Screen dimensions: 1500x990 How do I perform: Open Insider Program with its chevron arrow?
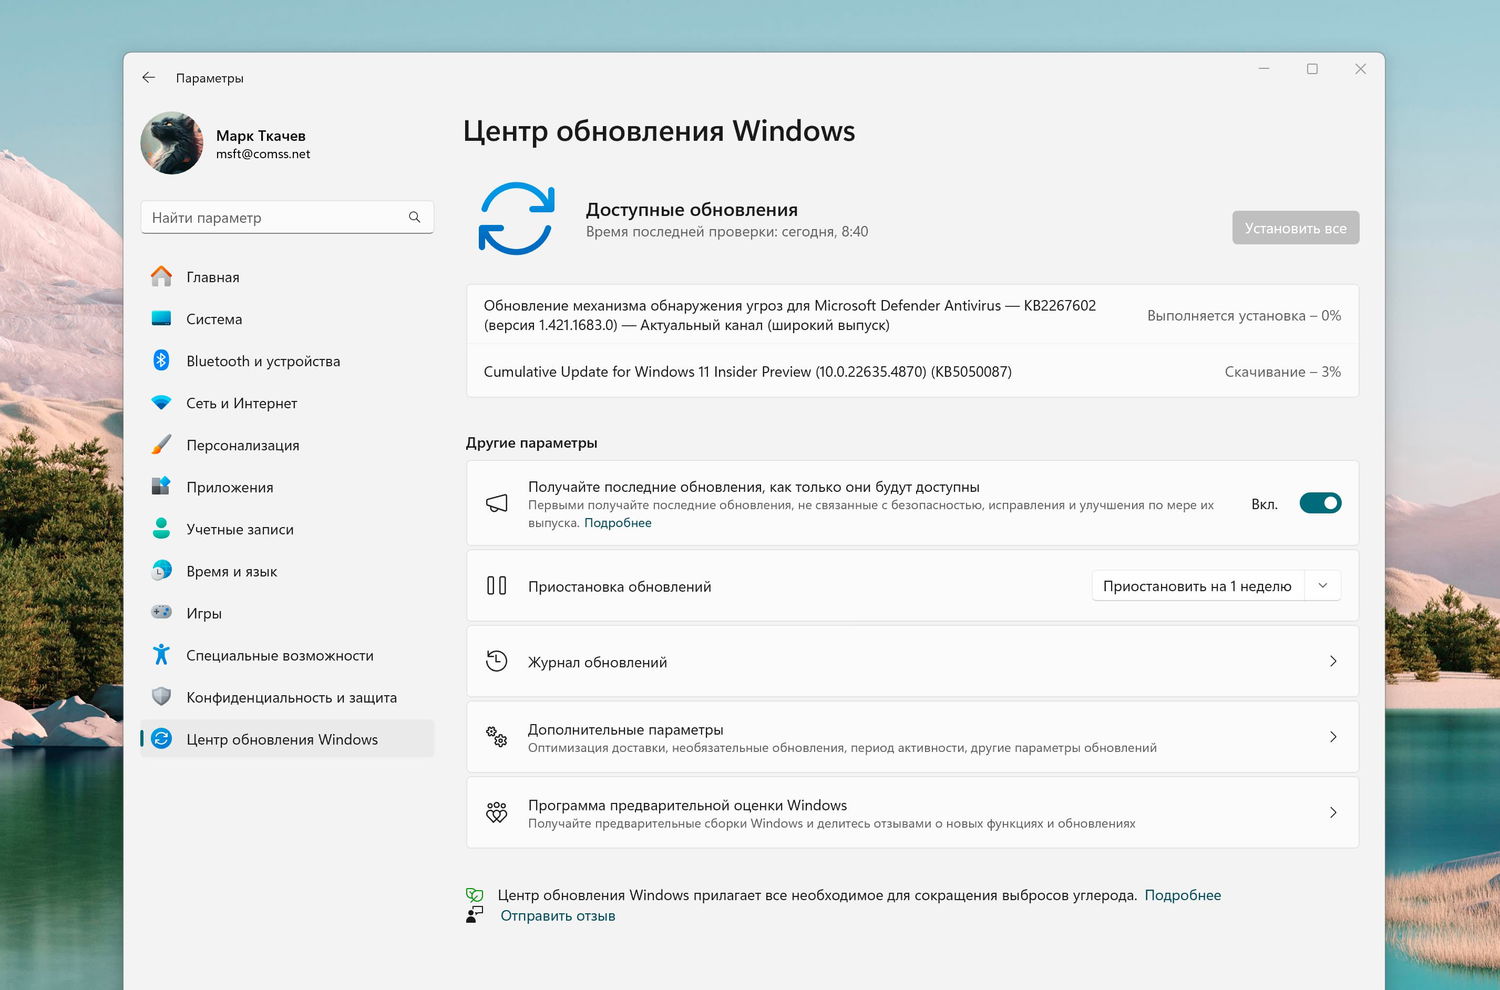pos(1333,812)
